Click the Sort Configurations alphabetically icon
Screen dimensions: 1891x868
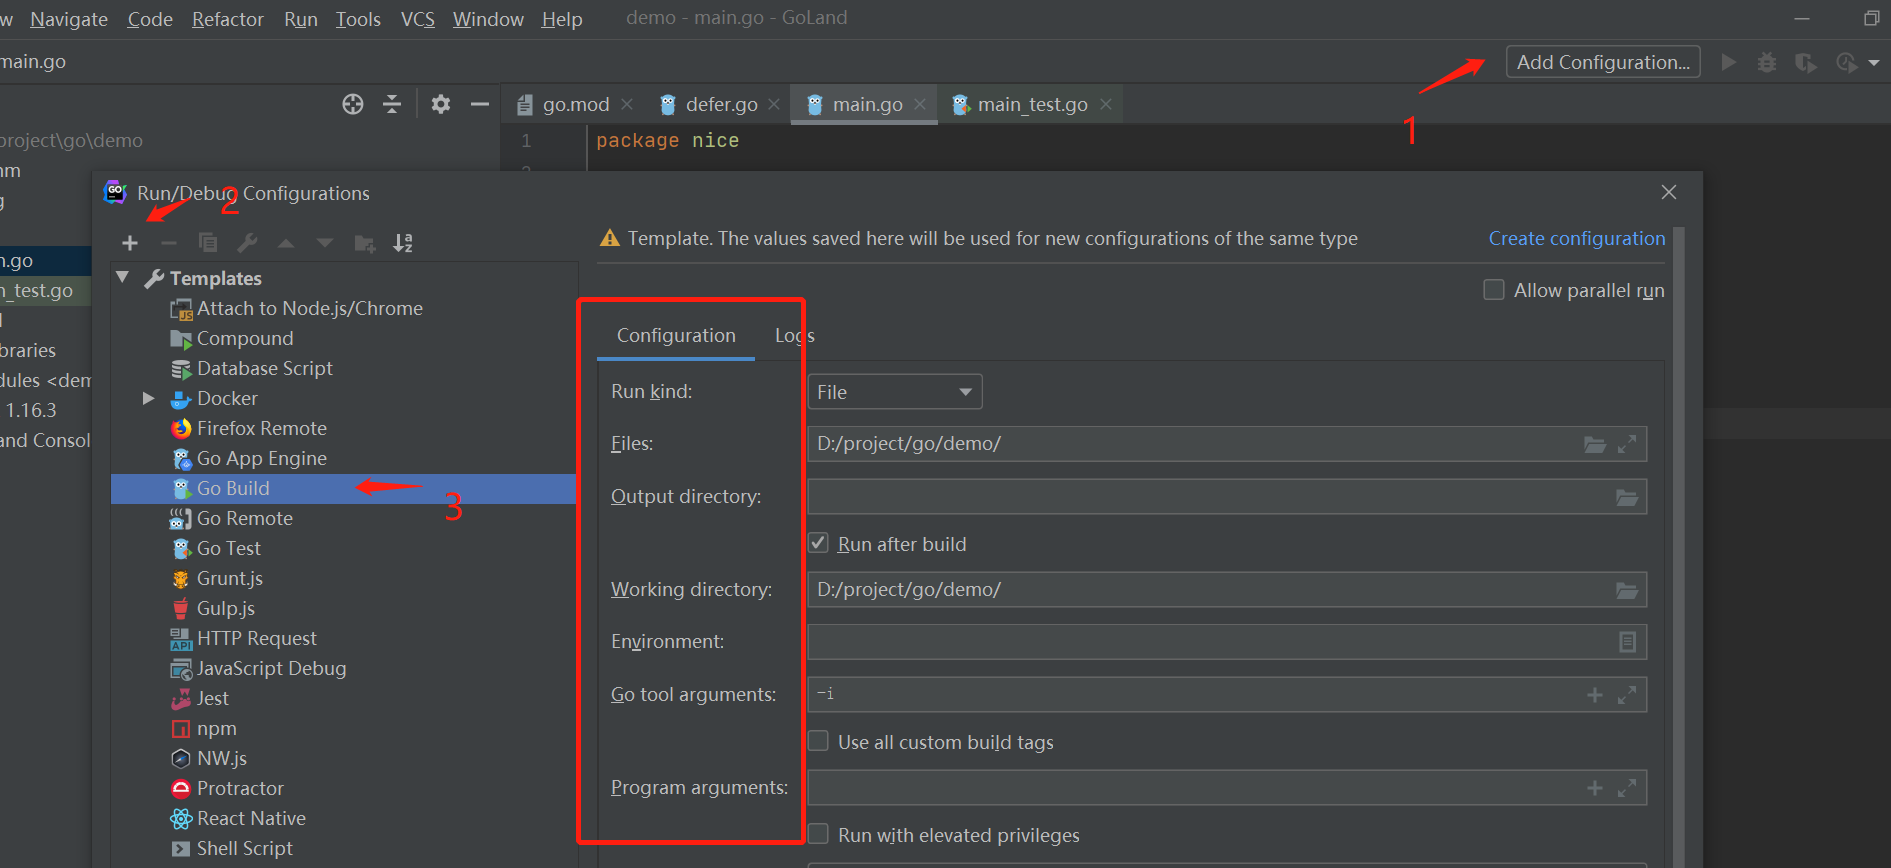click(403, 243)
